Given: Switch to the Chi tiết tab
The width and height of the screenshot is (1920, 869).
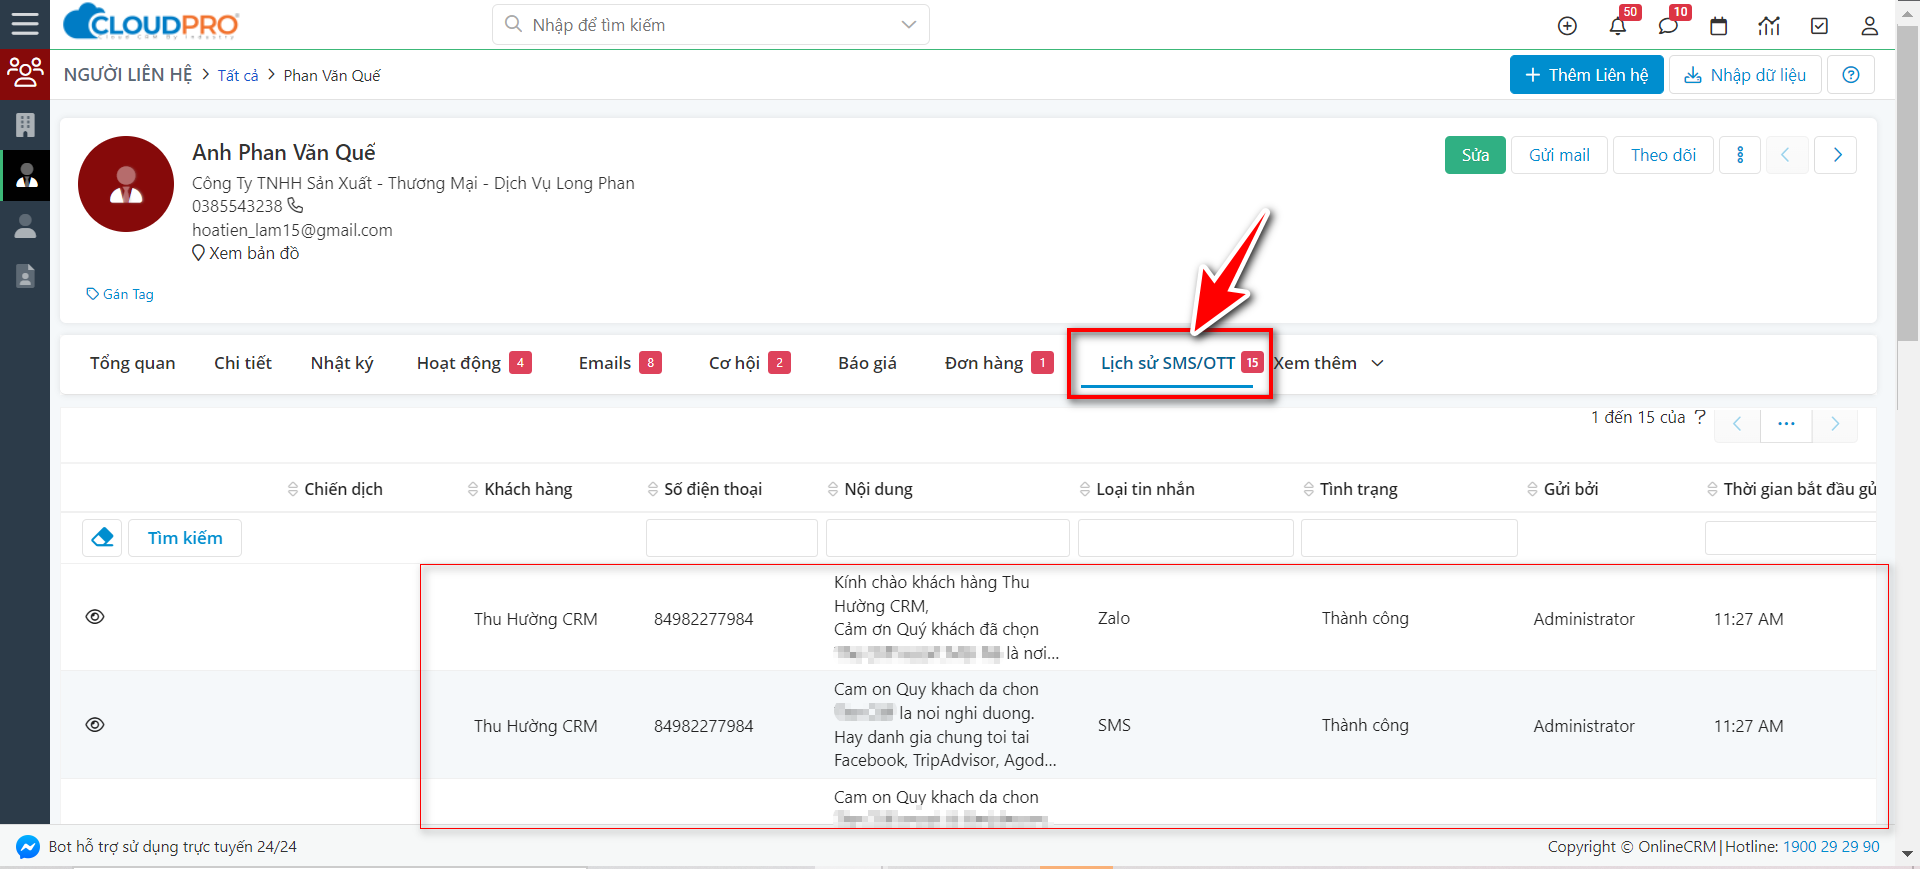Looking at the screenshot, I should click(243, 363).
